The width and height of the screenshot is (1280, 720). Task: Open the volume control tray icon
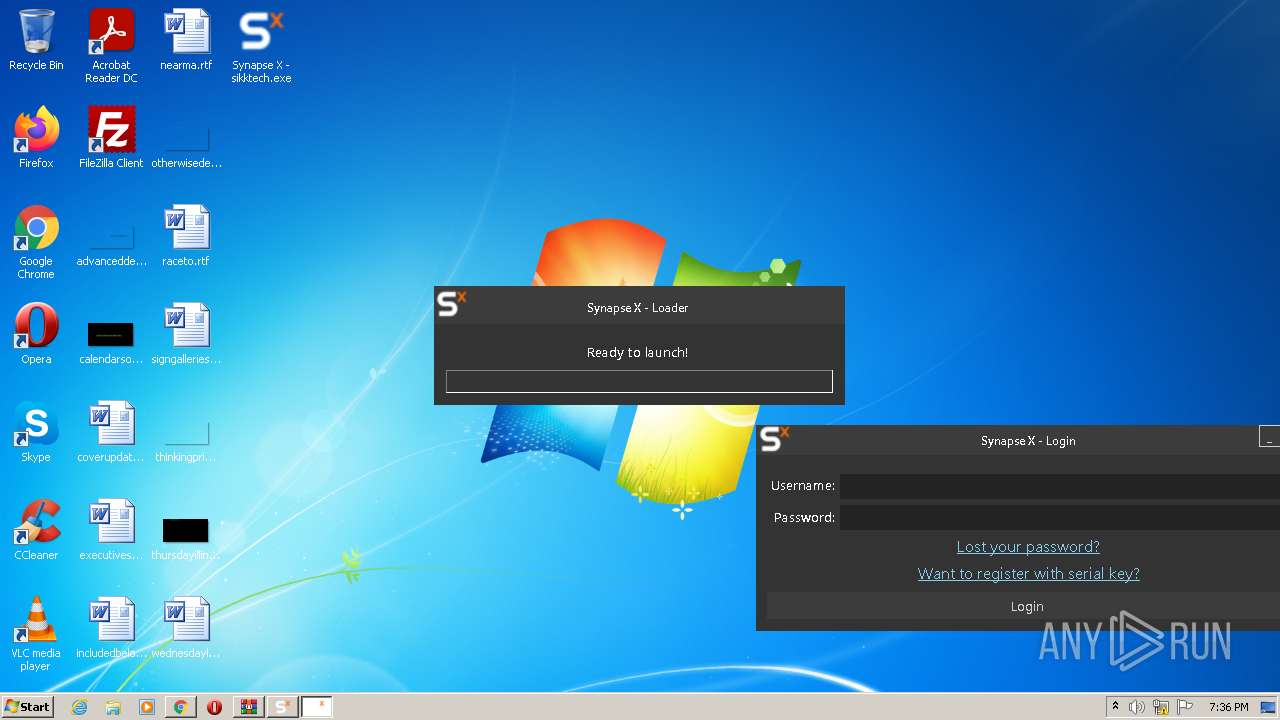(1137, 707)
